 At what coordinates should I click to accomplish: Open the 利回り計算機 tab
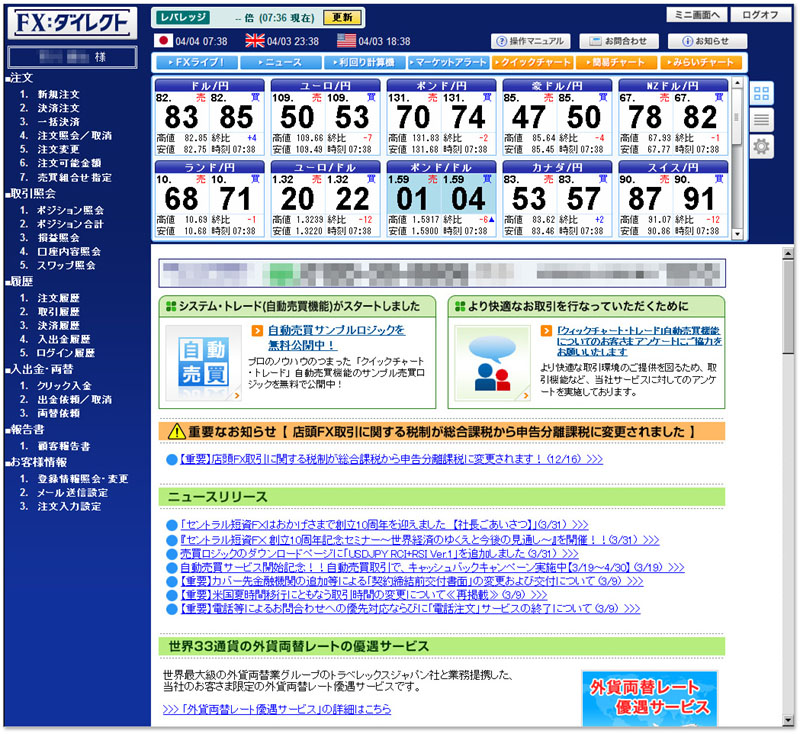coord(364,62)
